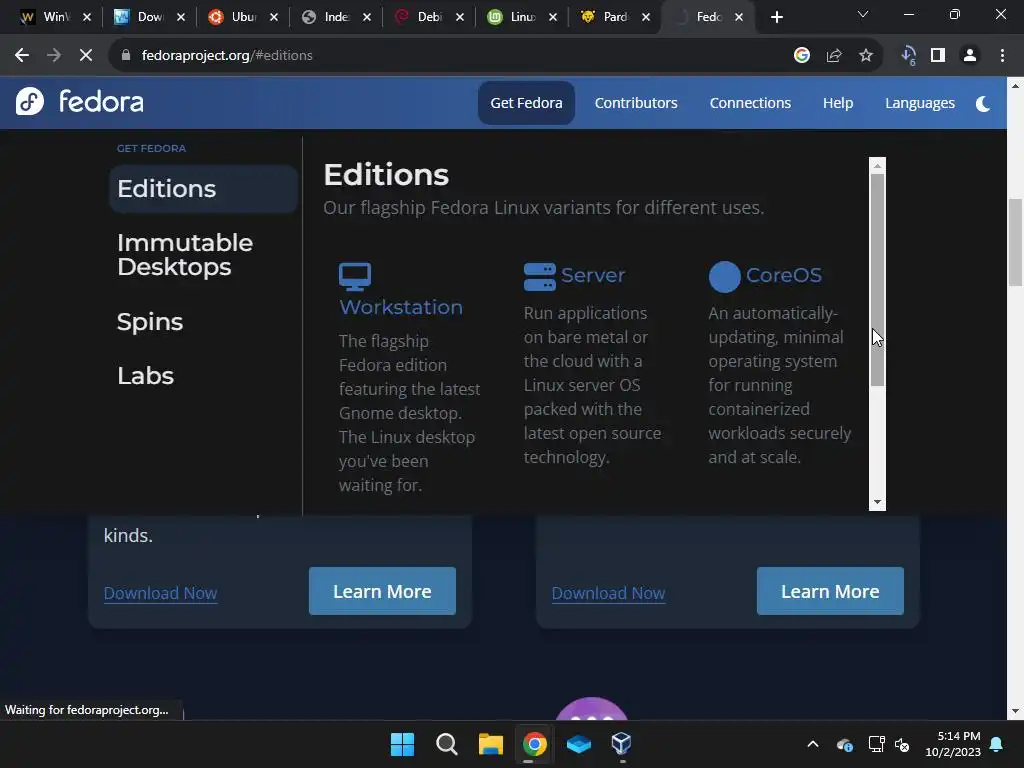Select Editions in the Get Fedora sidebar

pyautogui.click(x=203, y=189)
